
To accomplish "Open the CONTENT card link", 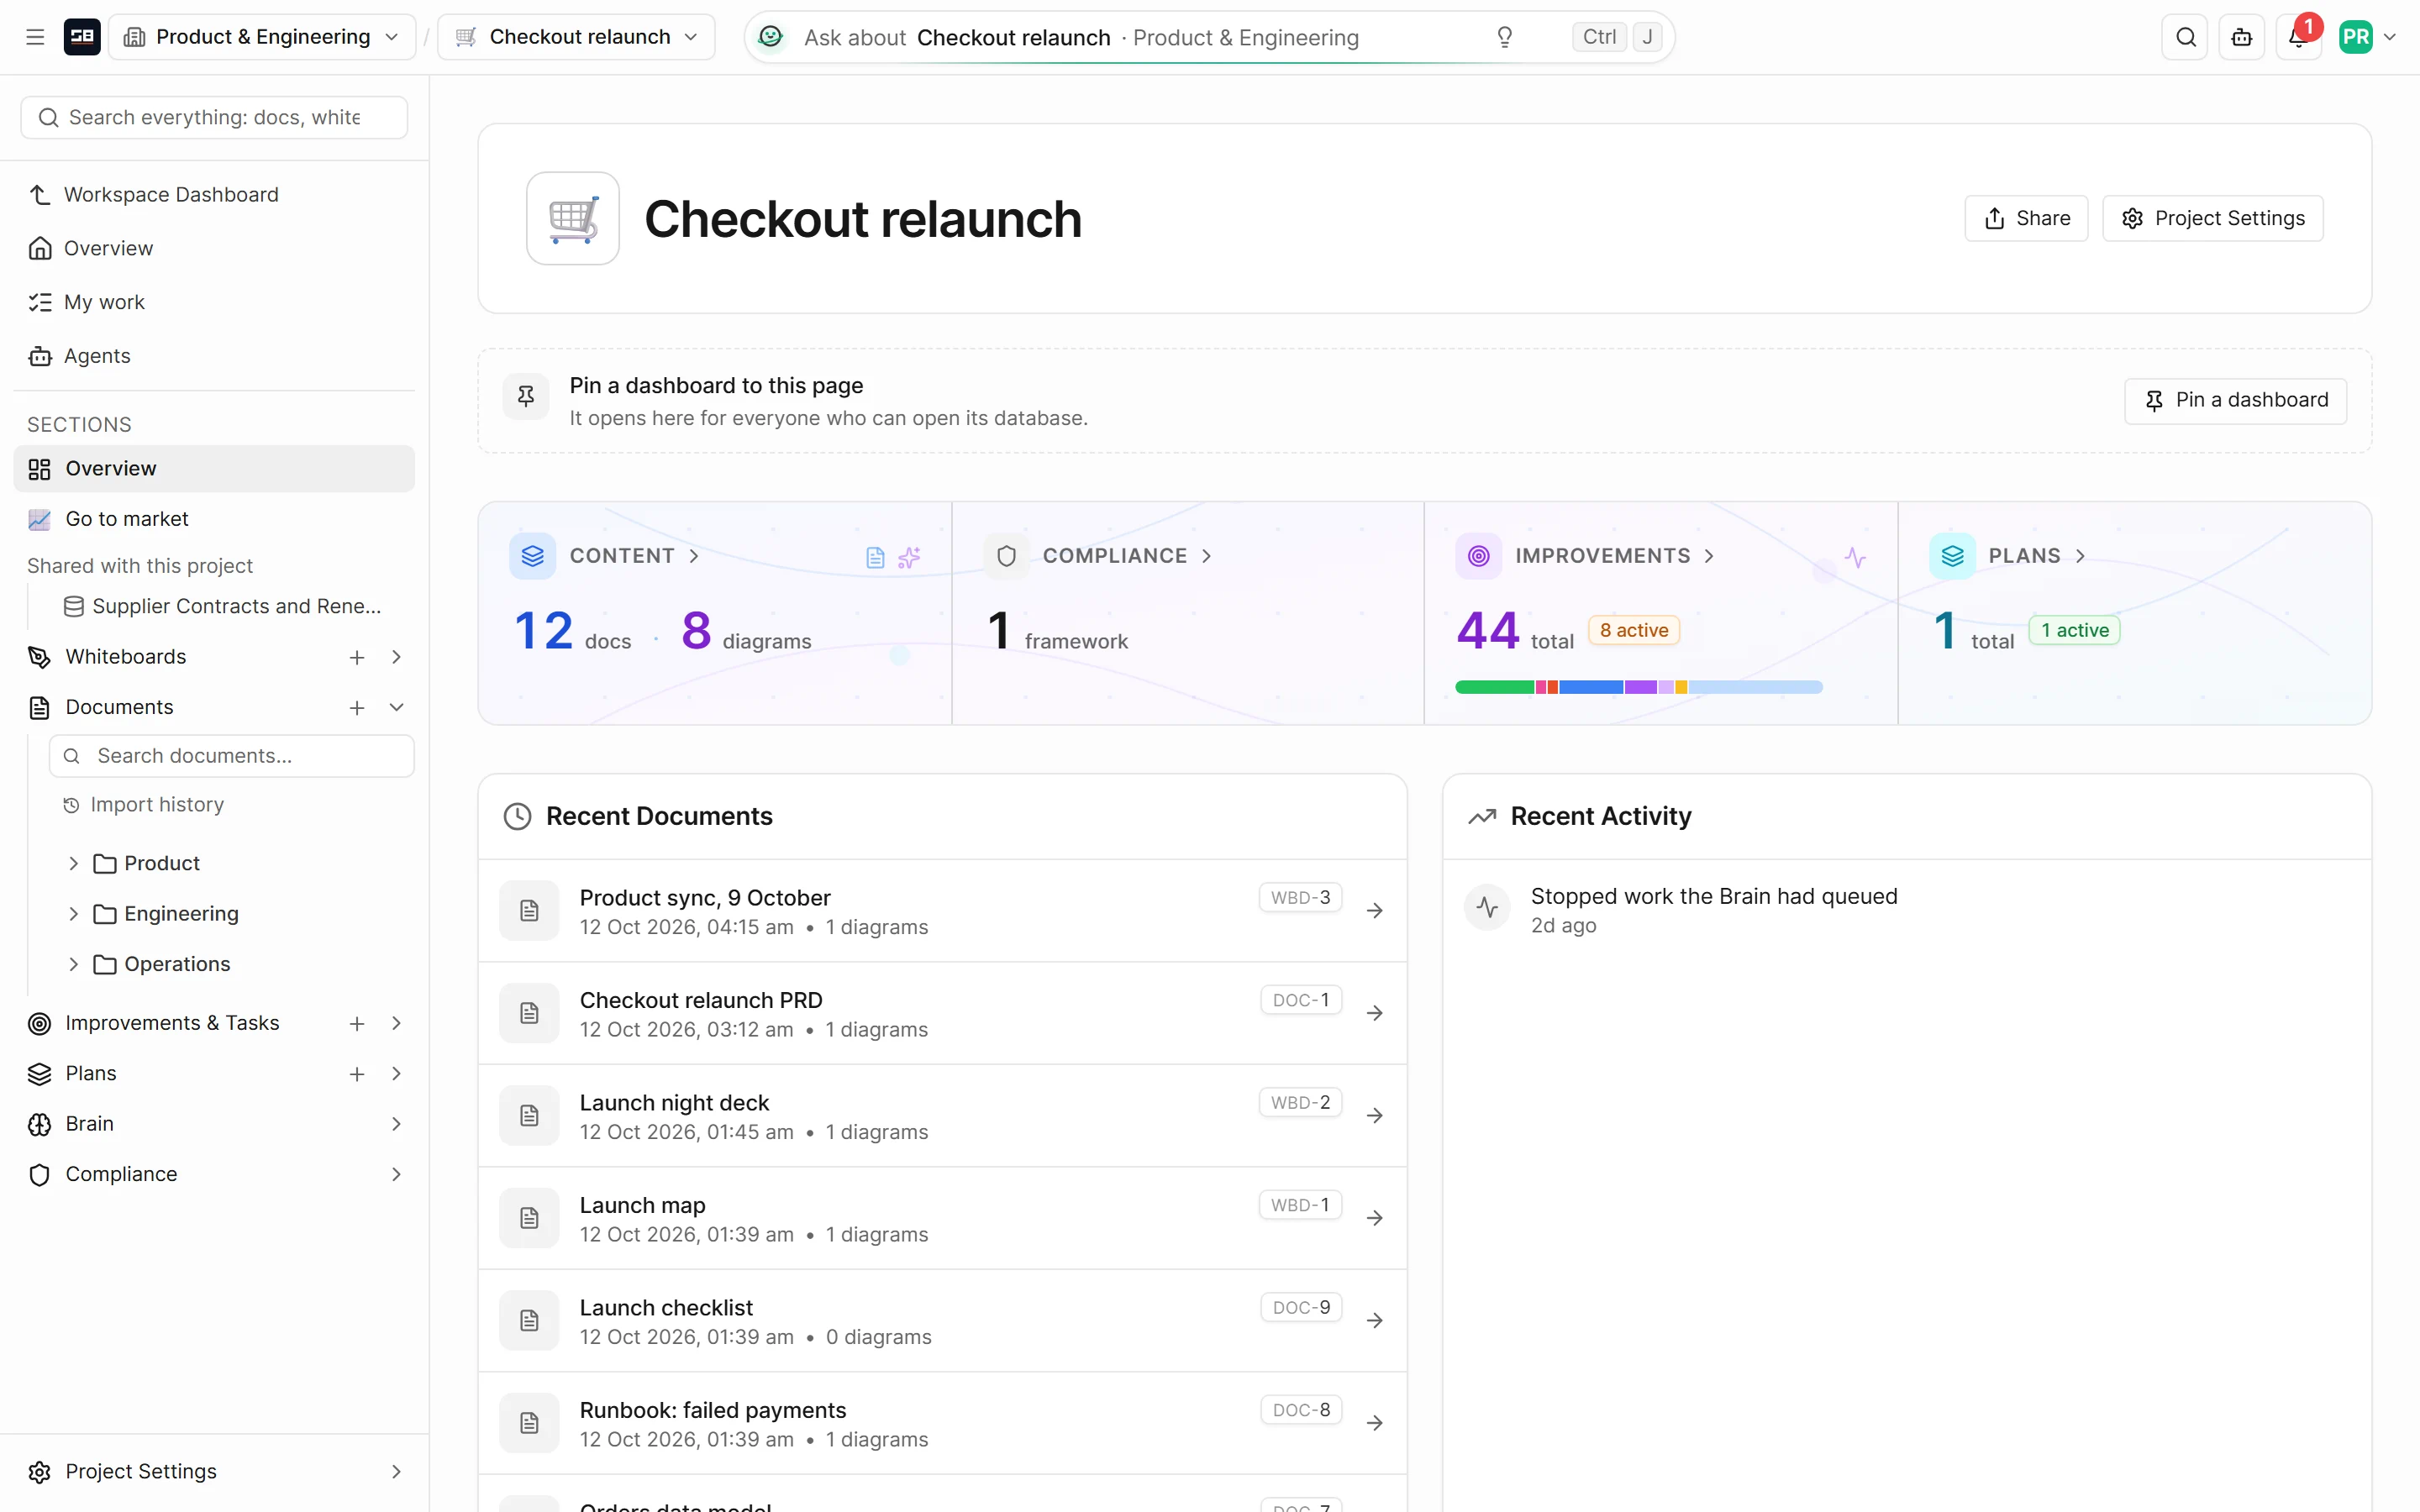I will click(634, 556).
